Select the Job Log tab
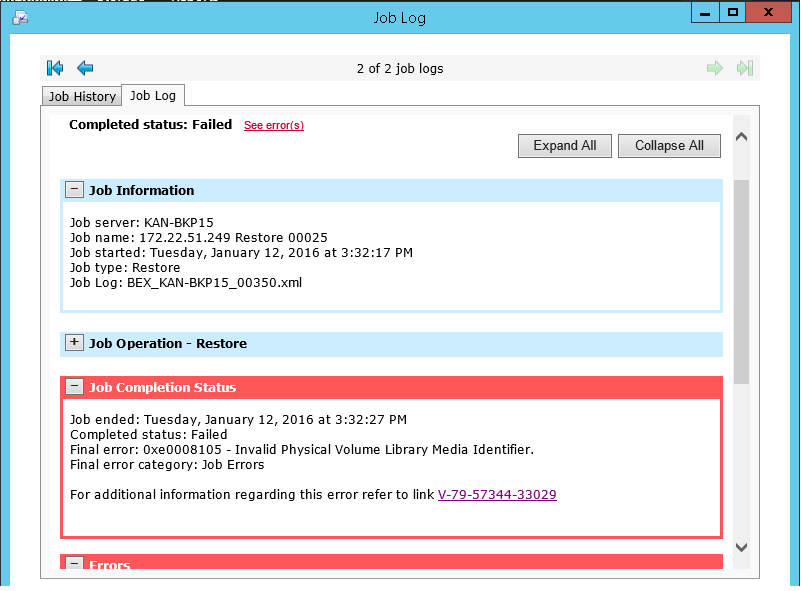Screen dimensions: 801x591 click(x=153, y=95)
